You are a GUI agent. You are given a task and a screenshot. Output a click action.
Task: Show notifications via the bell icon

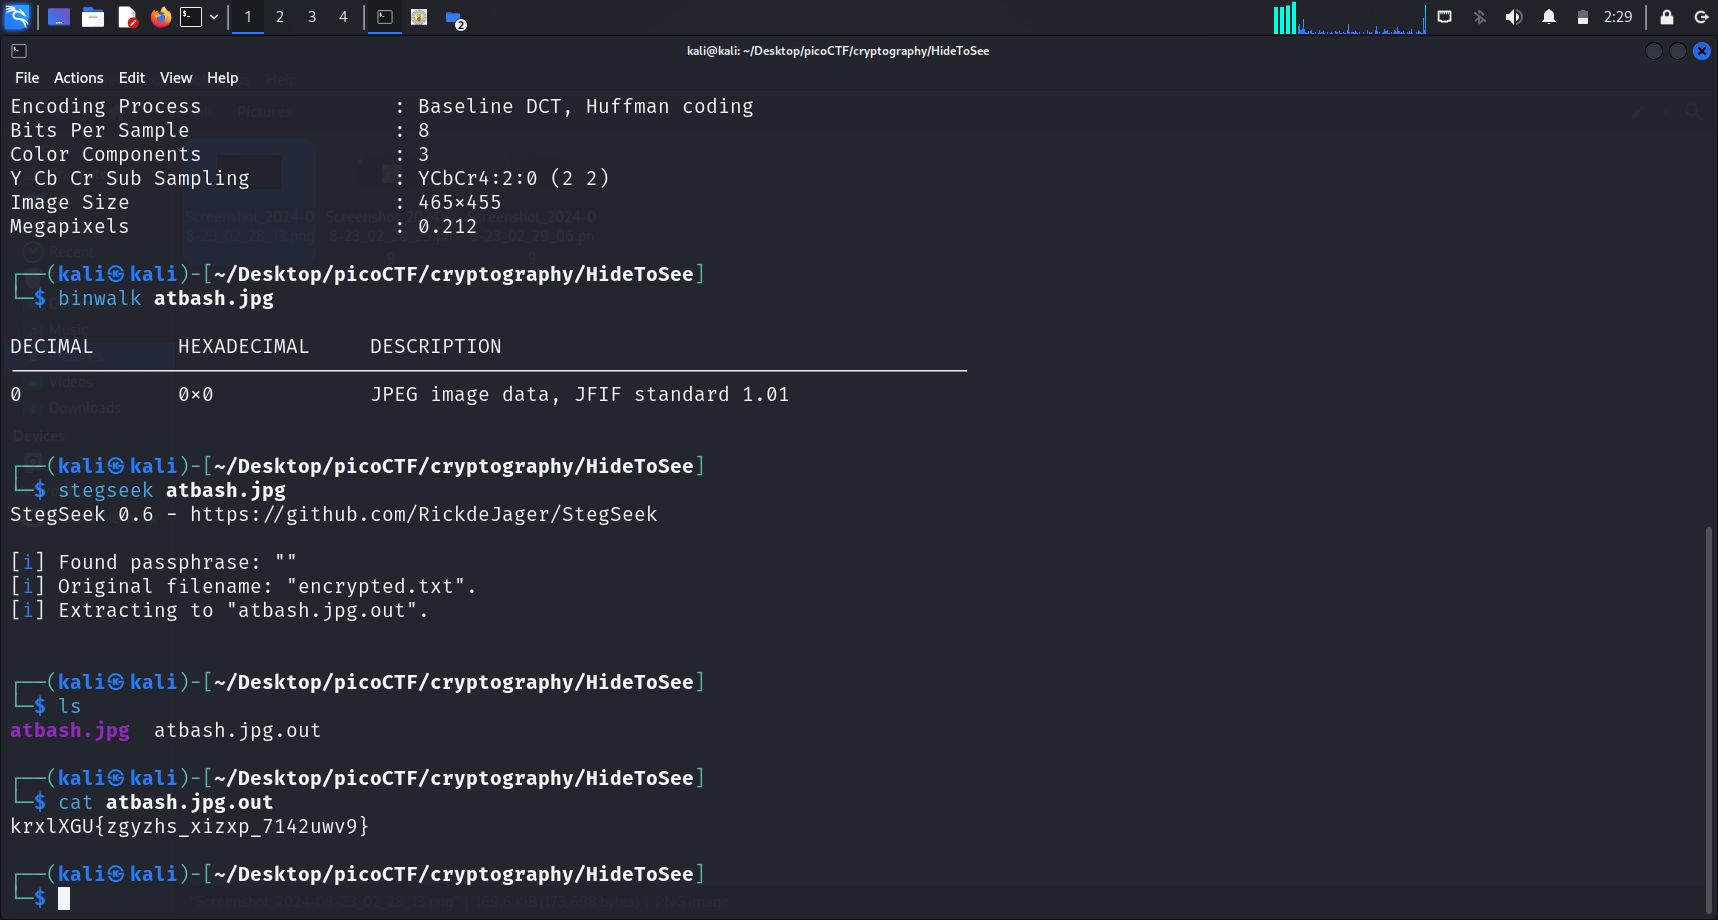coord(1548,17)
